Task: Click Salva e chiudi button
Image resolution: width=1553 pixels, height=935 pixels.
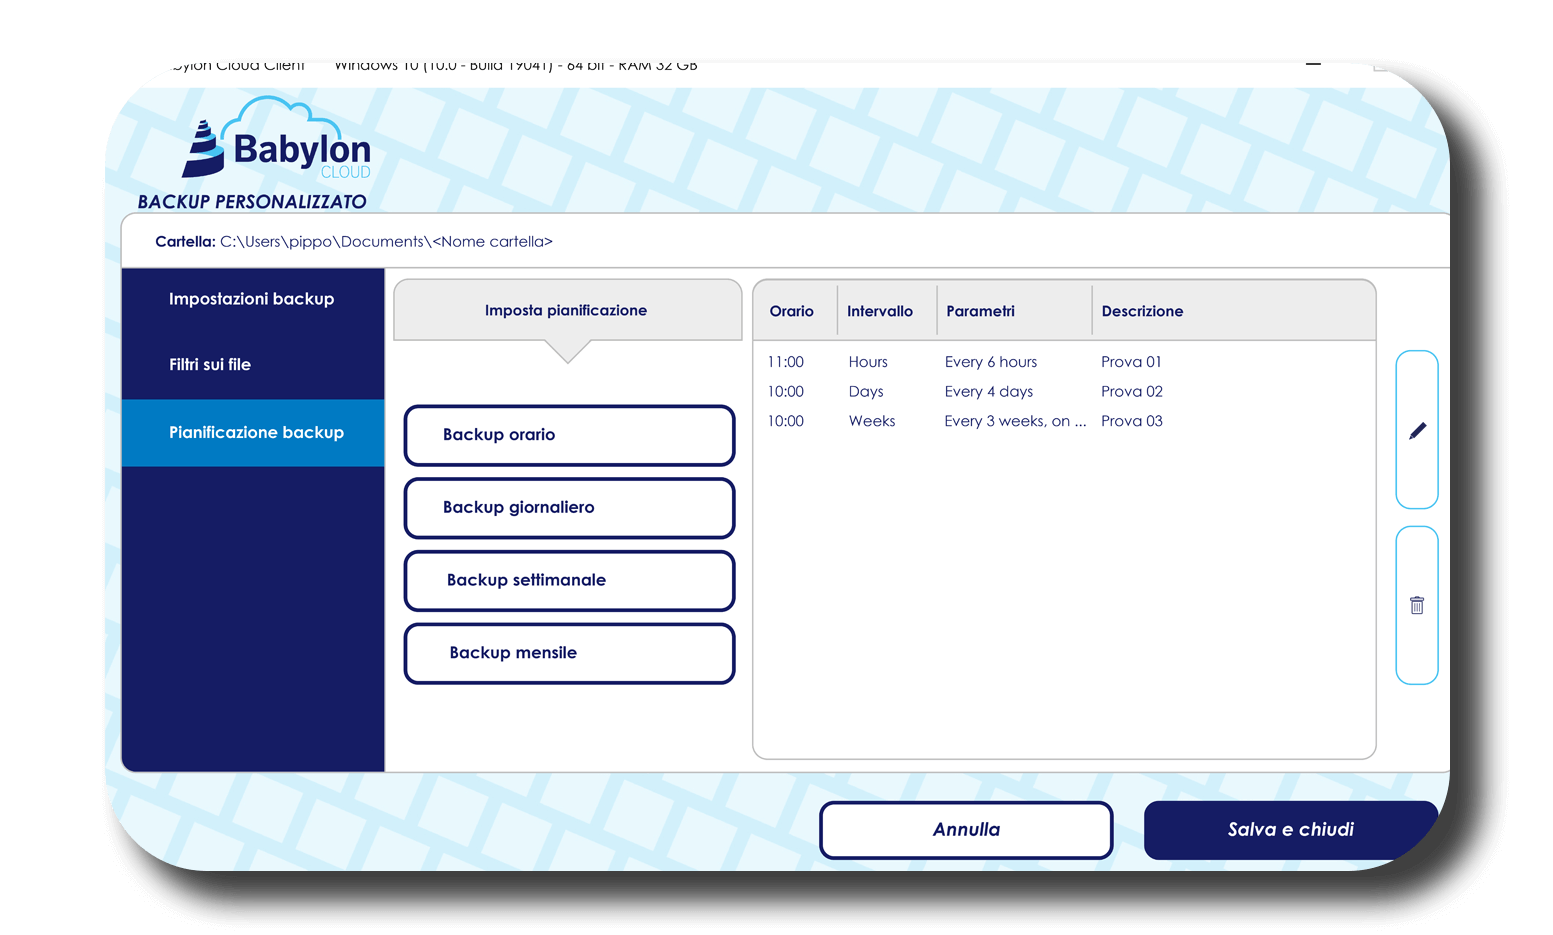Action: coord(1290,830)
